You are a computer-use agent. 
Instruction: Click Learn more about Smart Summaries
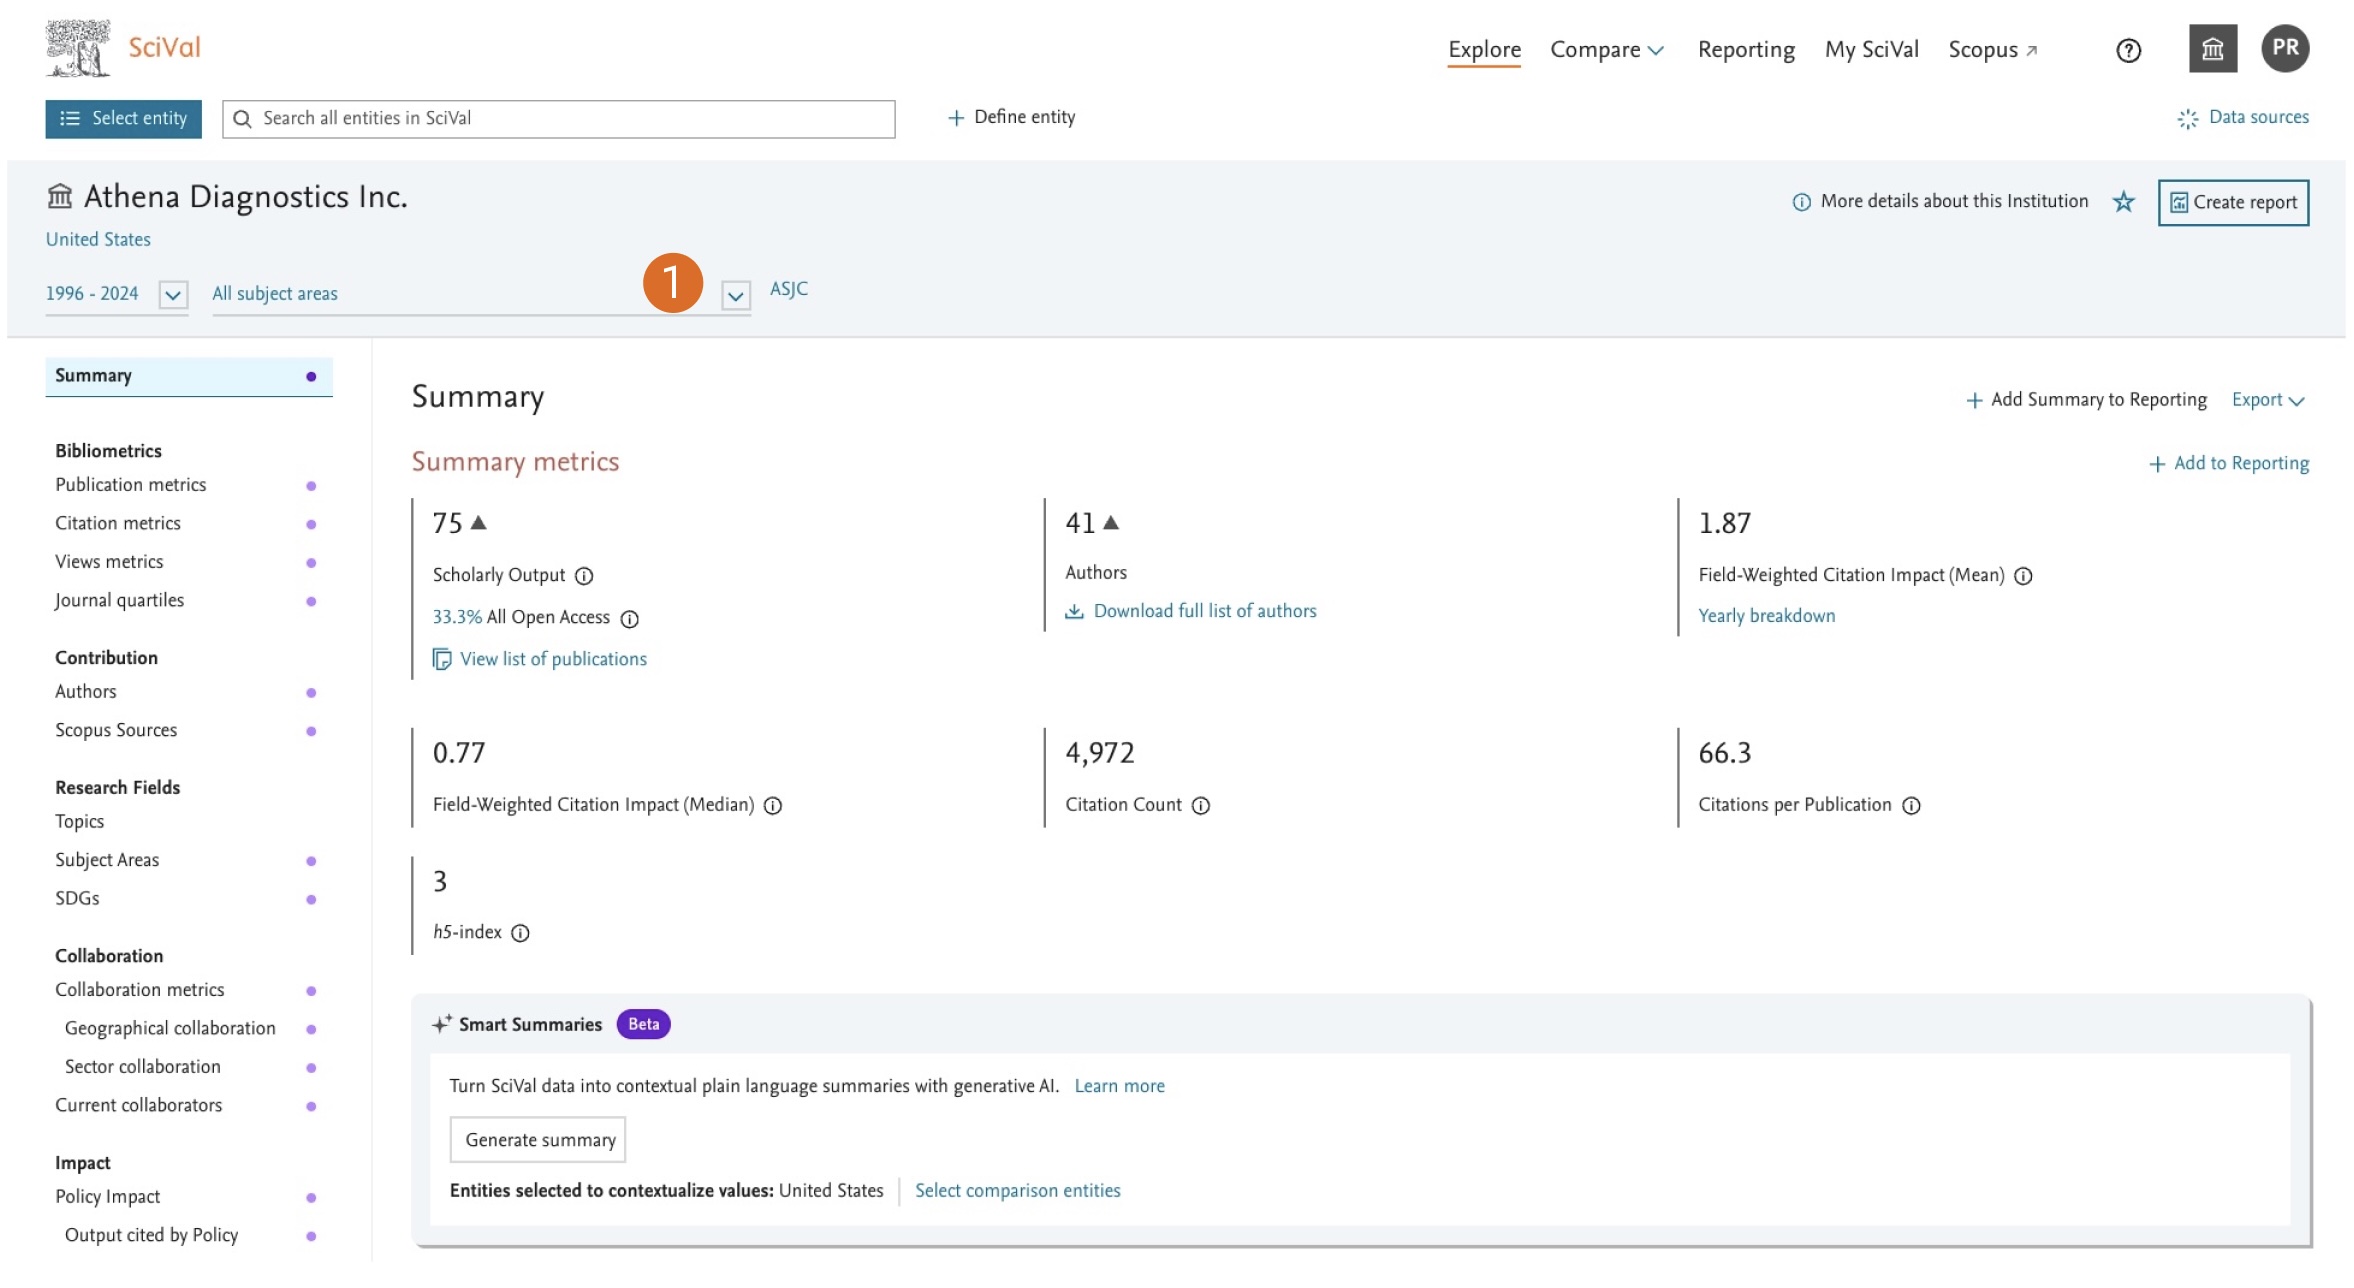(x=1119, y=1086)
